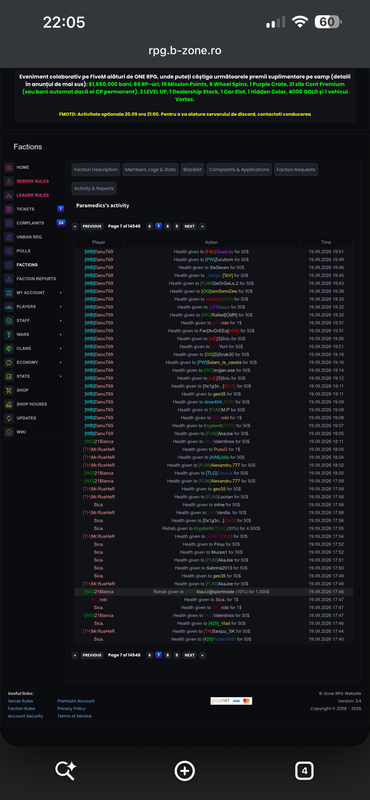Viewport: 370px width, 800px height.
Task: Click the top NEXT page button
Action: click(x=189, y=226)
